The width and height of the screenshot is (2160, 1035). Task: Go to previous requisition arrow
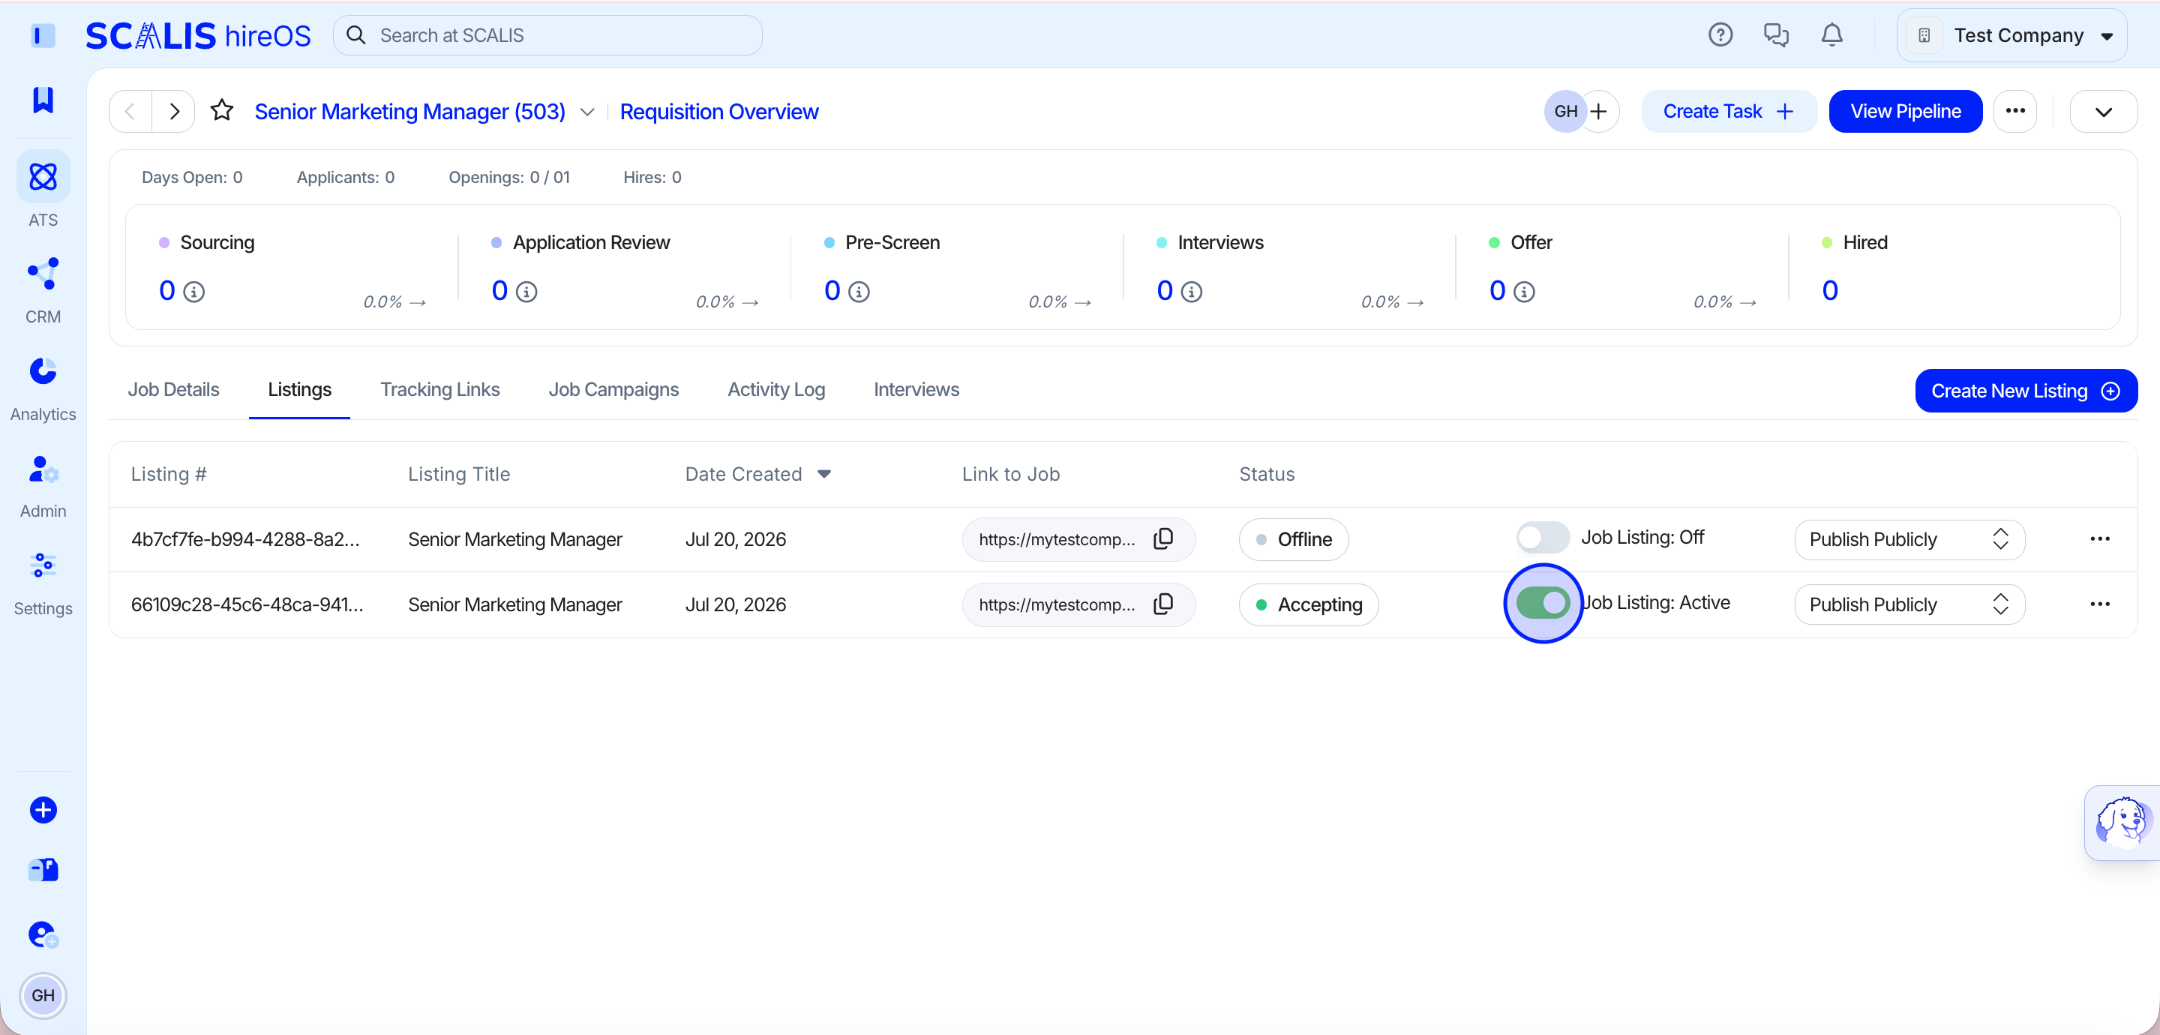click(x=130, y=111)
